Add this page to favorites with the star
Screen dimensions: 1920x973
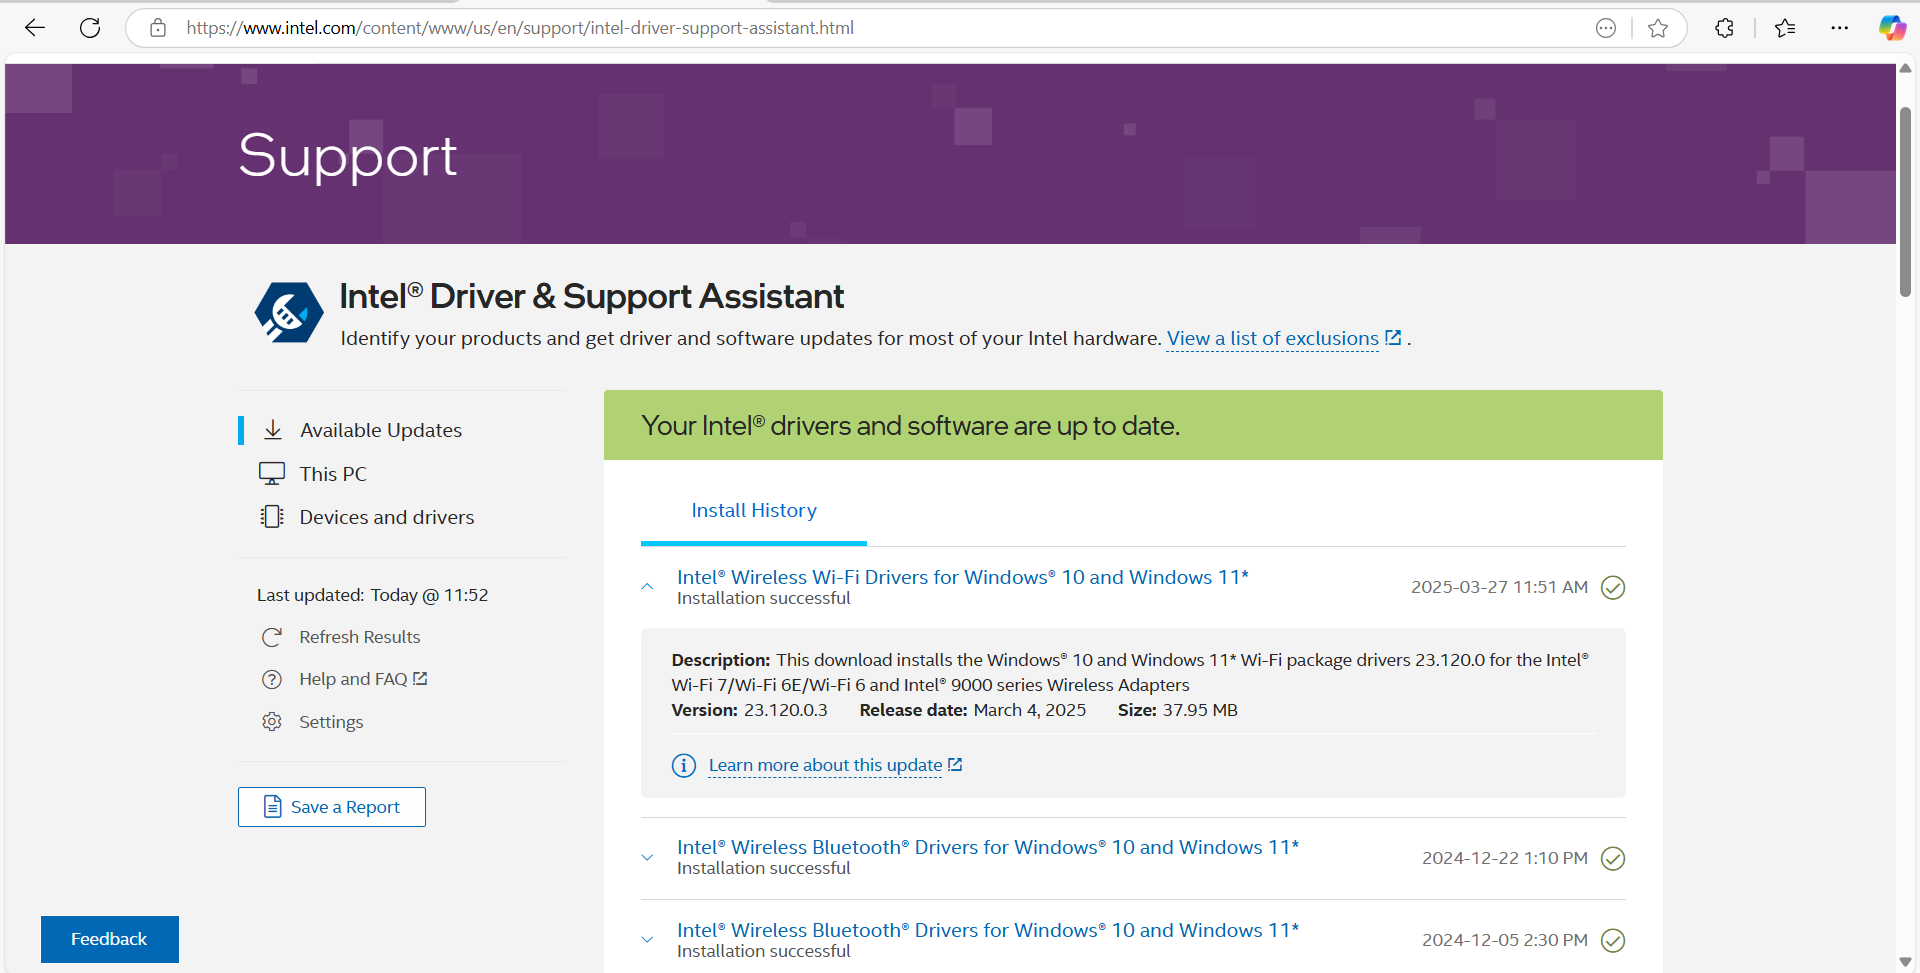coord(1658,28)
